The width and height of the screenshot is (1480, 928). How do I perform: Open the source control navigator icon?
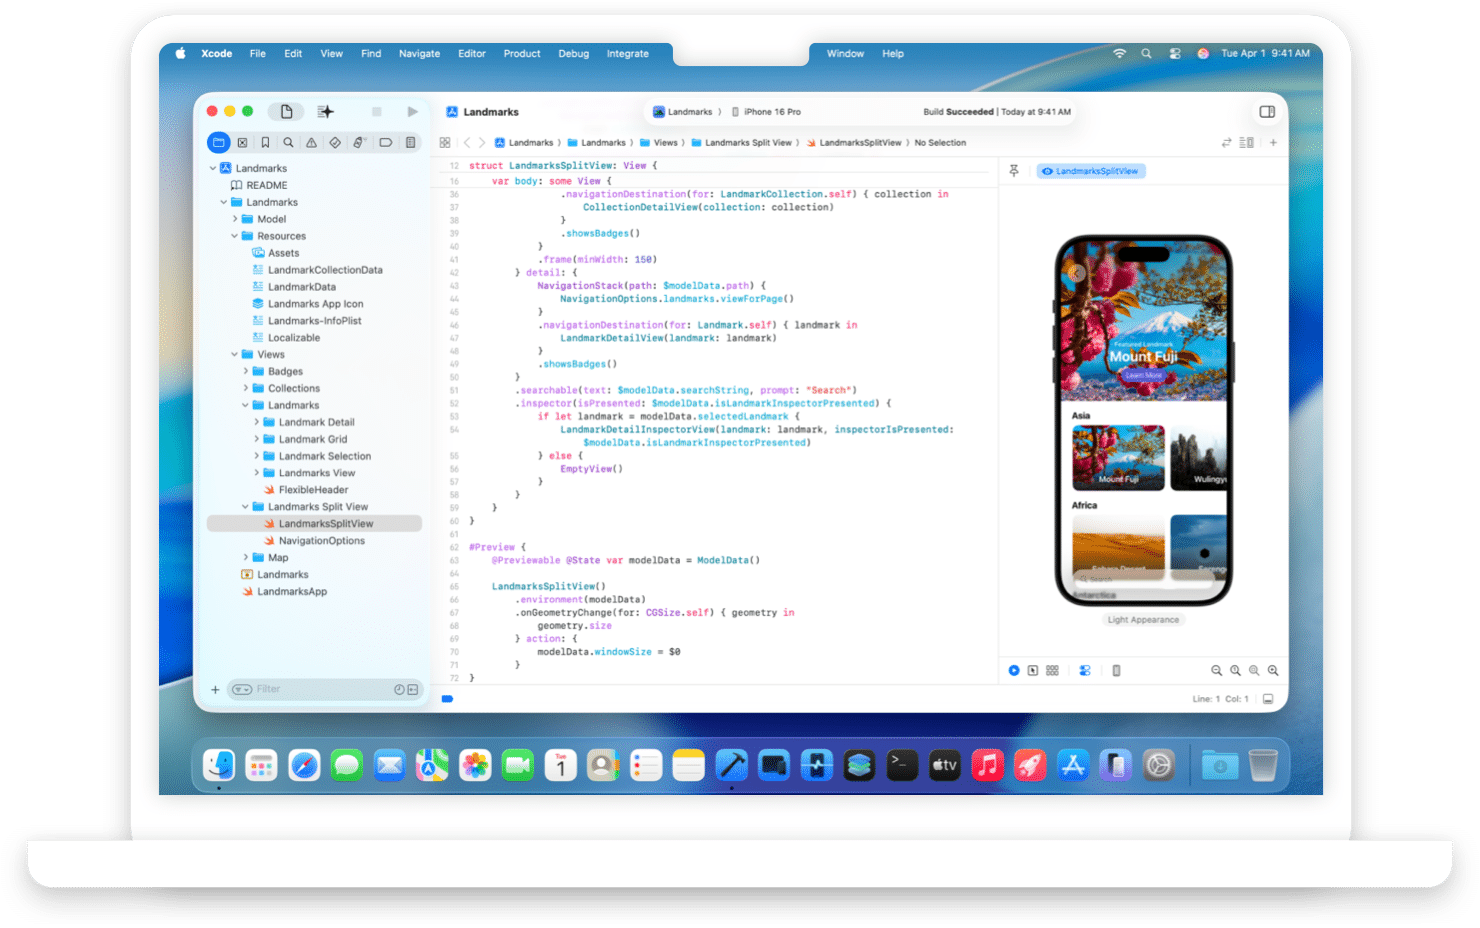(242, 143)
